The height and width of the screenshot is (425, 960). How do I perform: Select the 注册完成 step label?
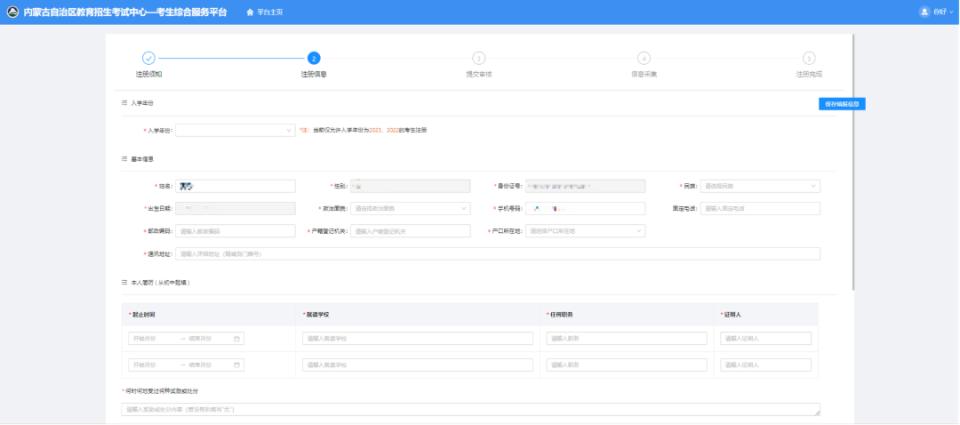(x=809, y=74)
